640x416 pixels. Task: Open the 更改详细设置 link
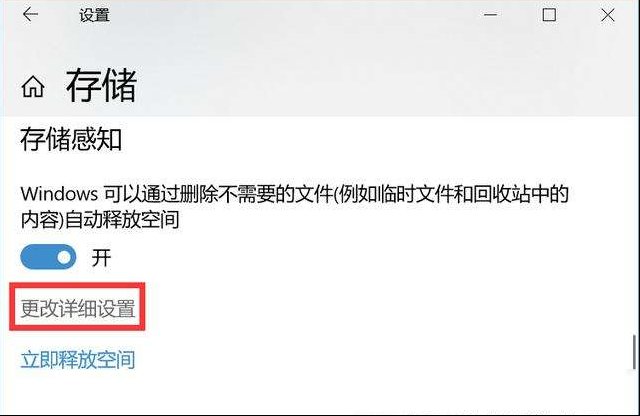coord(78,308)
